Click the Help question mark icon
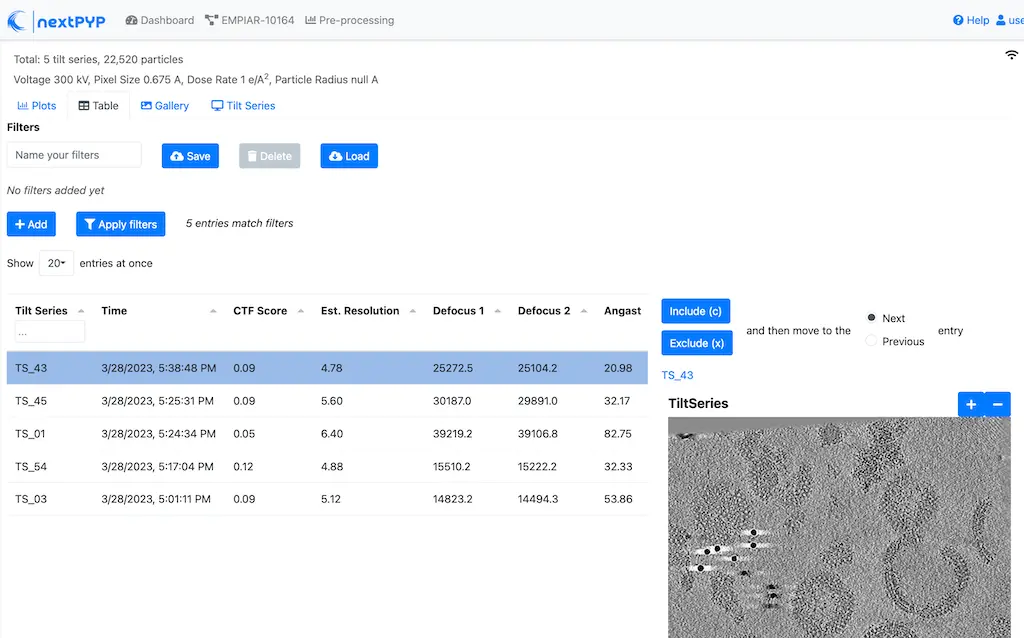1024x638 pixels. 958,20
